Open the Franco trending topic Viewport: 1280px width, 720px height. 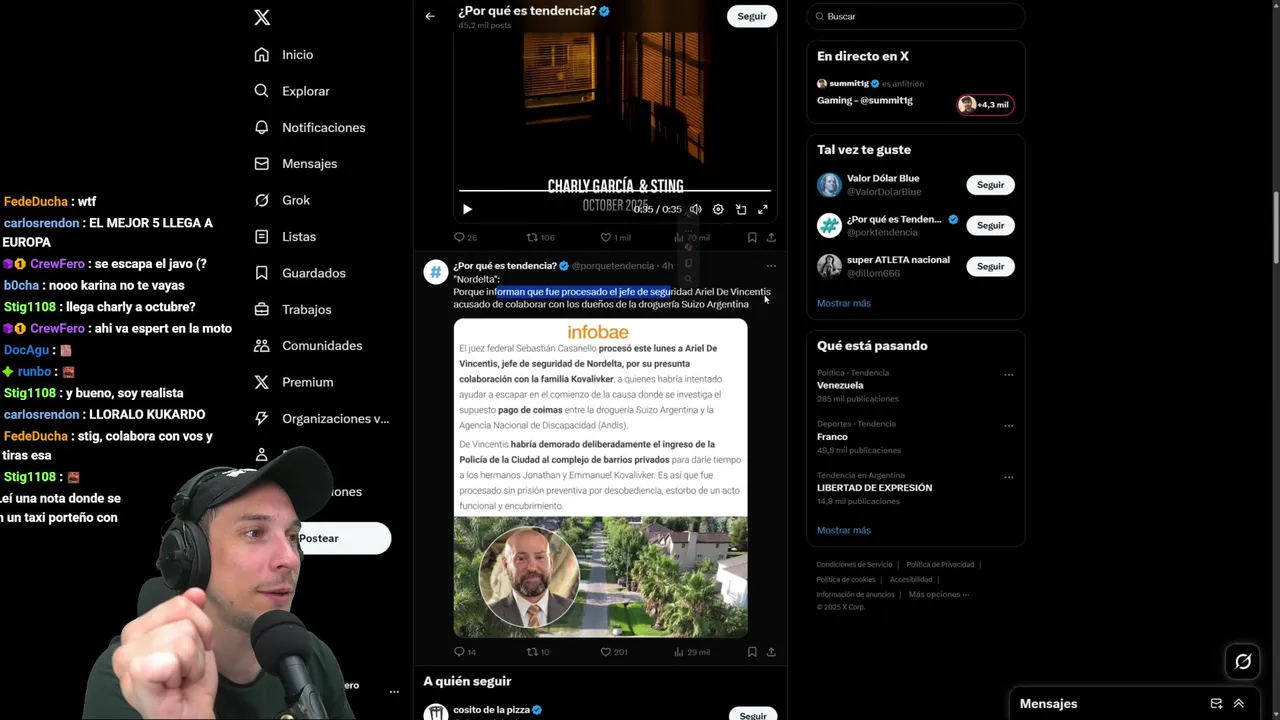coord(832,436)
